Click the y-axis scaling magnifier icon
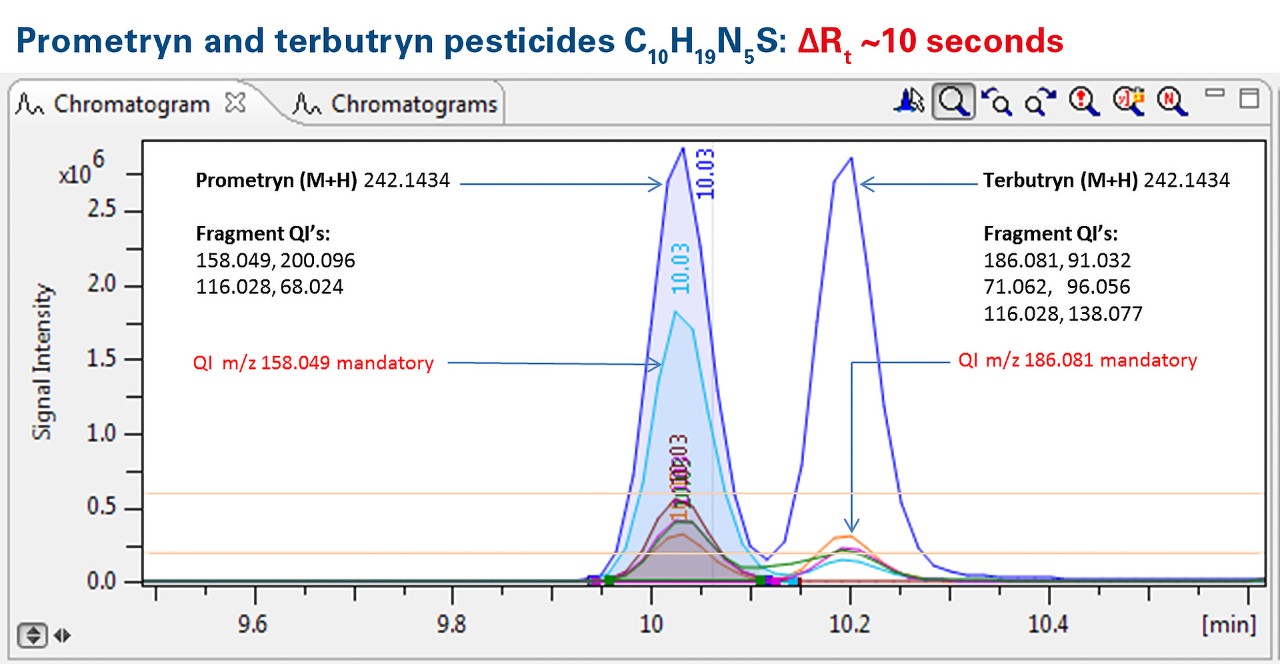This screenshot has height=664, width=1280. [1128, 102]
